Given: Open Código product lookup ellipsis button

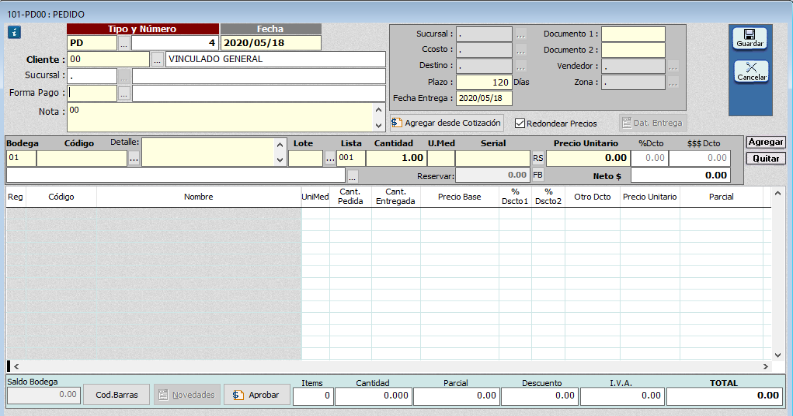Looking at the screenshot, I should pos(134,159).
